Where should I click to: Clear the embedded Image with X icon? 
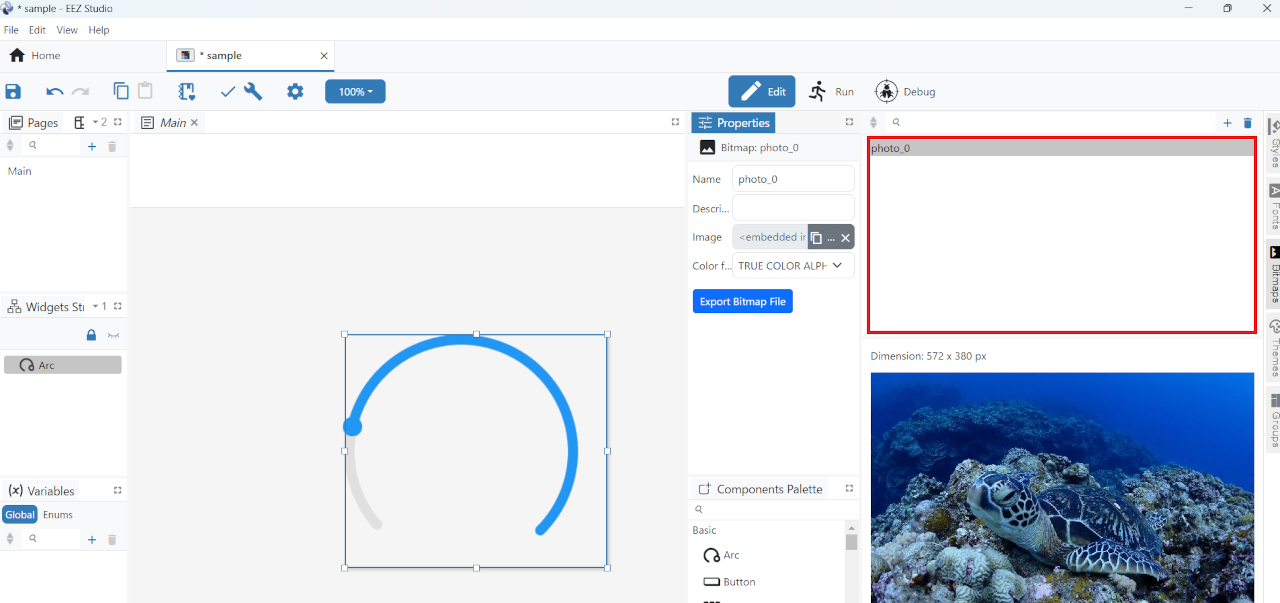point(845,237)
